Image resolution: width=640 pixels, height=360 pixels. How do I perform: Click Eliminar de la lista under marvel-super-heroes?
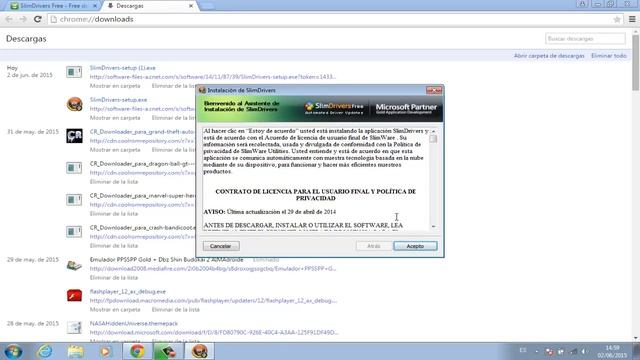[114, 213]
